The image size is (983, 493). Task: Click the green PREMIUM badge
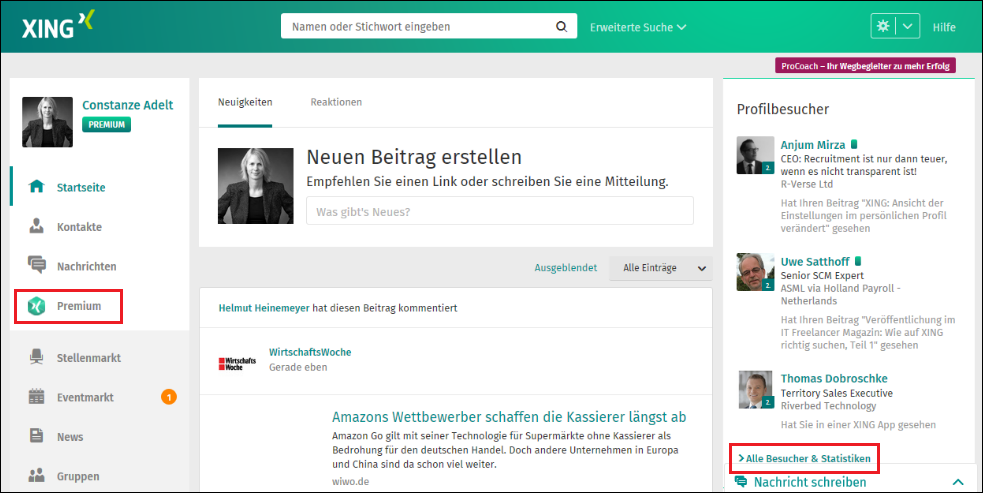[107, 124]
